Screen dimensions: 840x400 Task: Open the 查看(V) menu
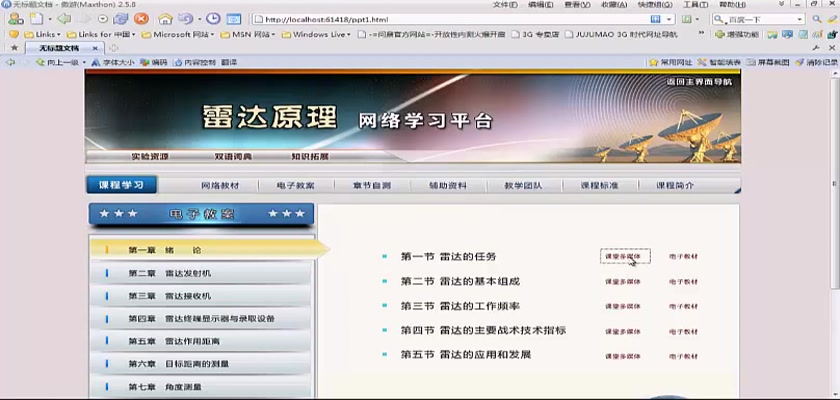[577, 4]
